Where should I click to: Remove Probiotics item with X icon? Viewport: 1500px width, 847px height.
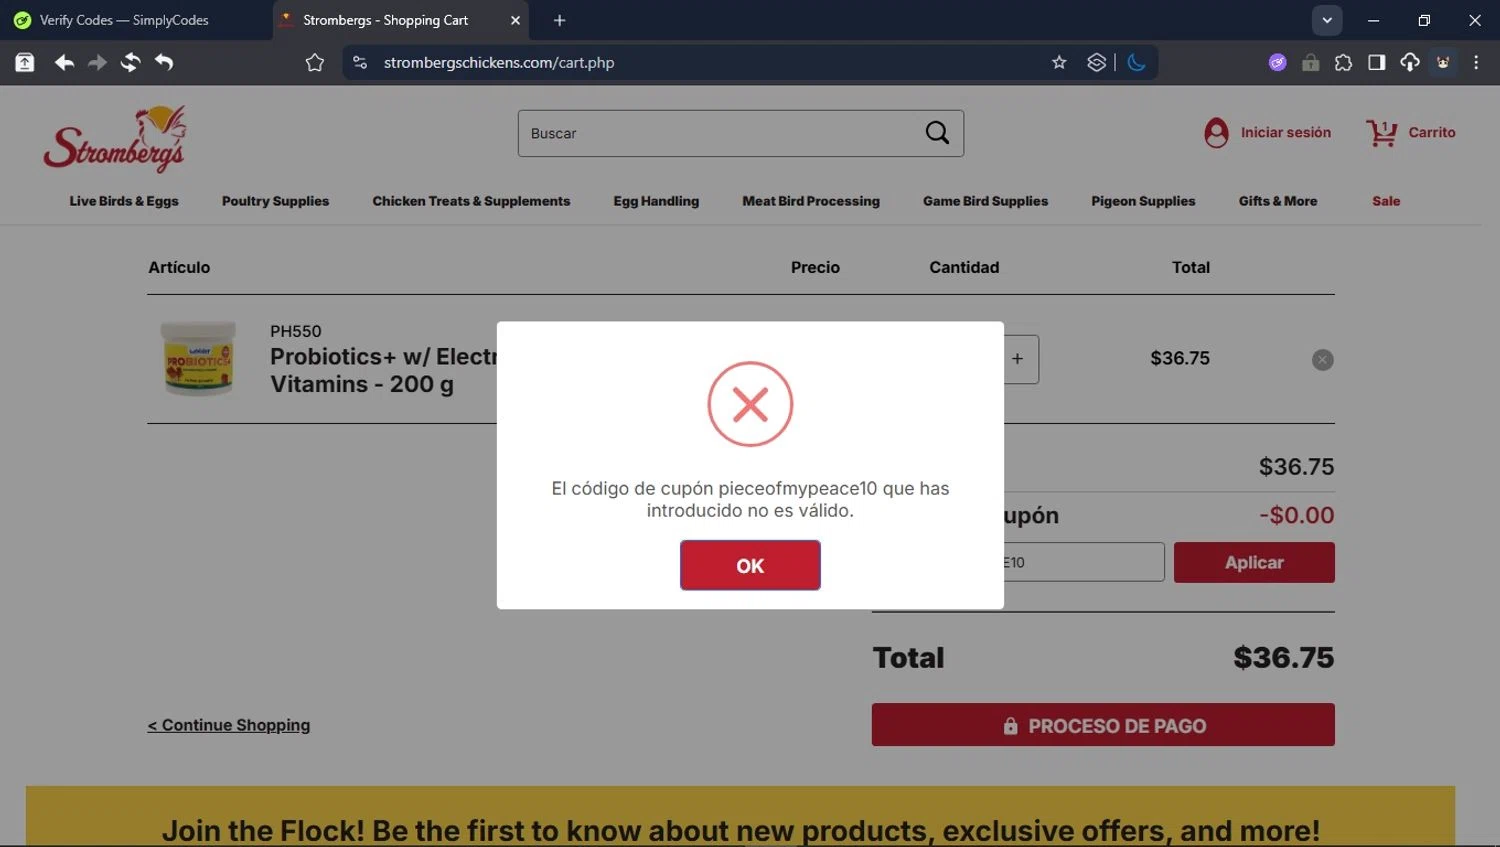point(1322,360)
